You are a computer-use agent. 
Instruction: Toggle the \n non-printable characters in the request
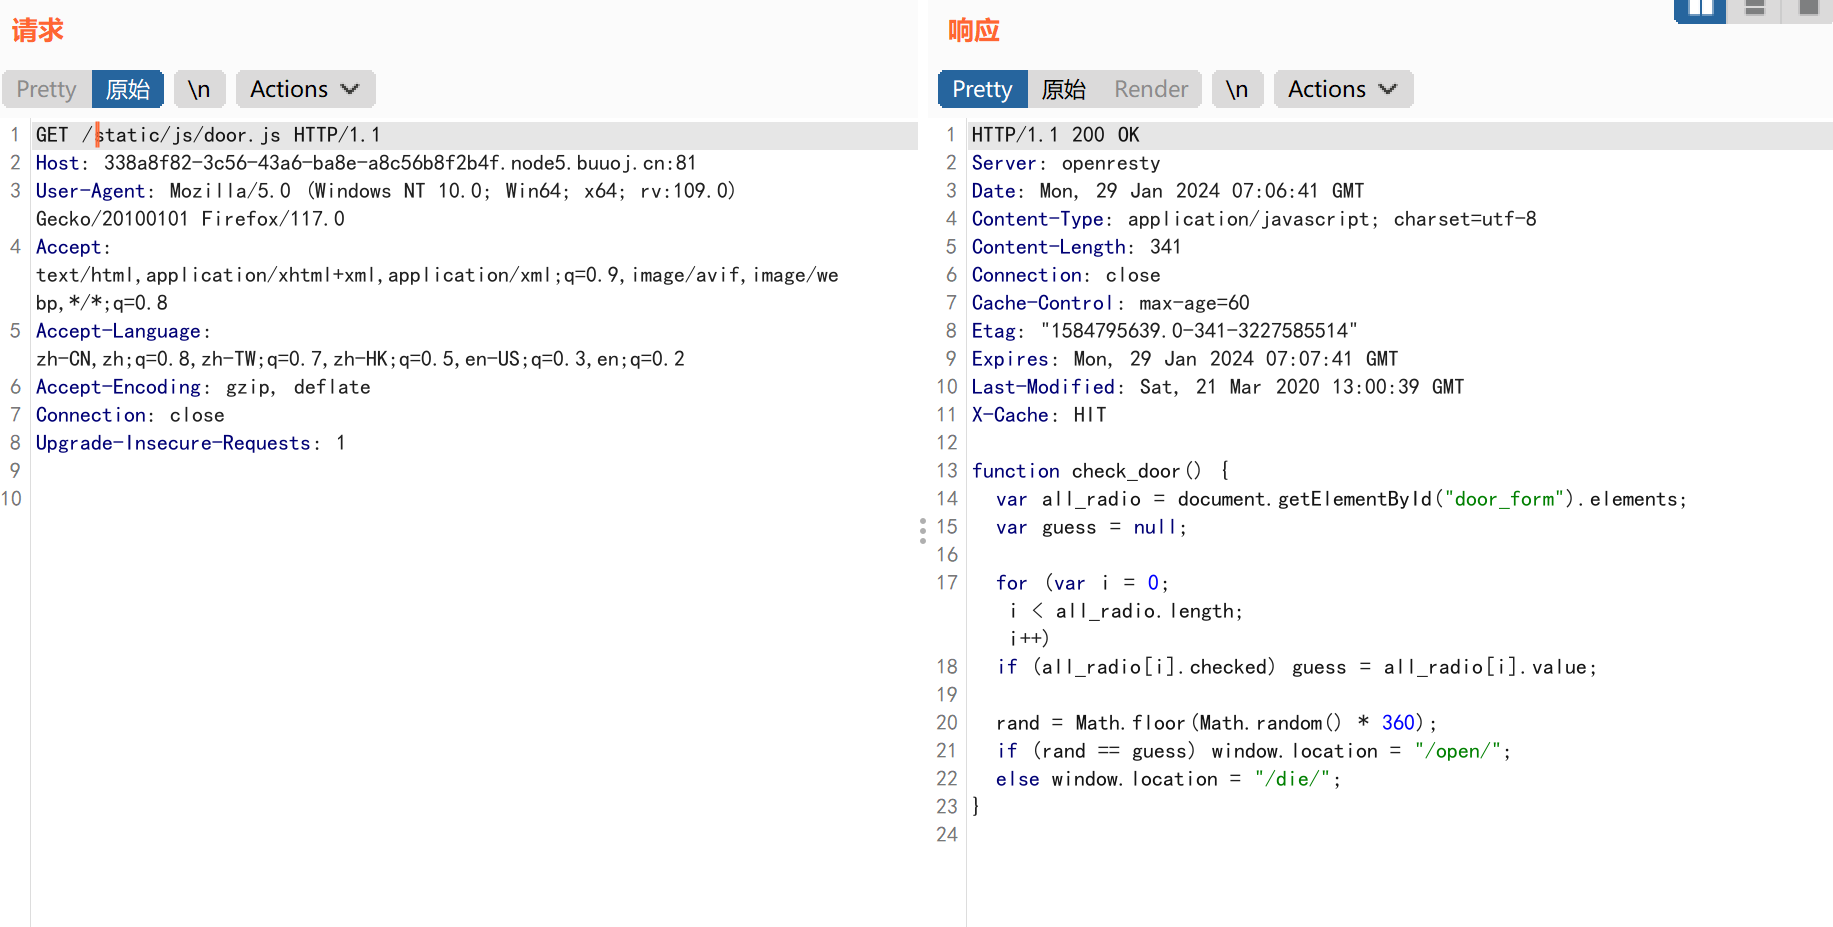199,89
